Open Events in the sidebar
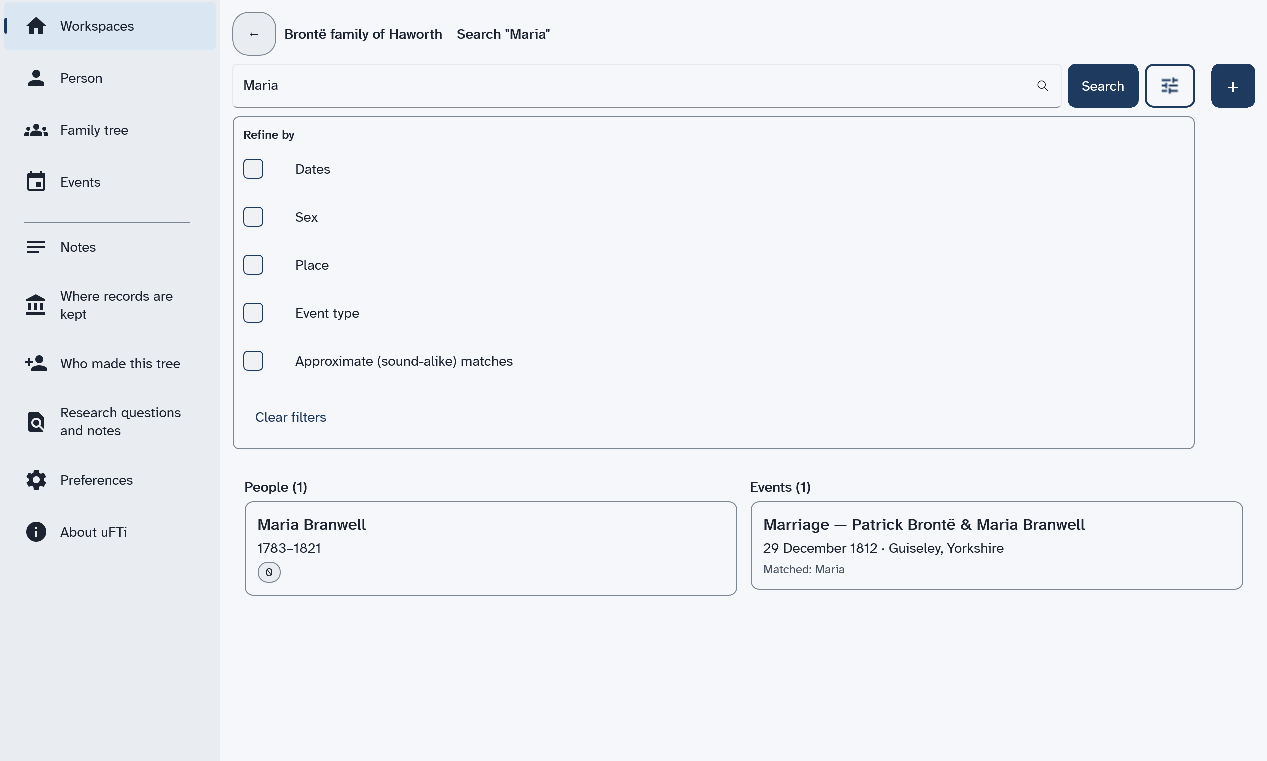1267x761 pixels. coord(110,182)
